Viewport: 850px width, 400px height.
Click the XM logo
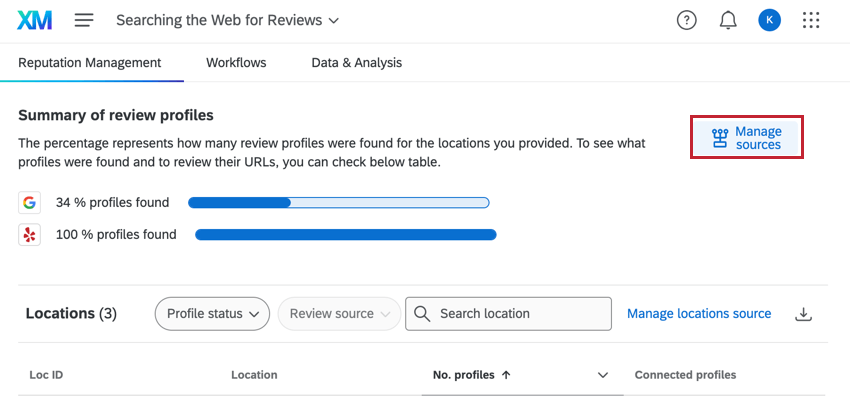[x=35, y=21]
